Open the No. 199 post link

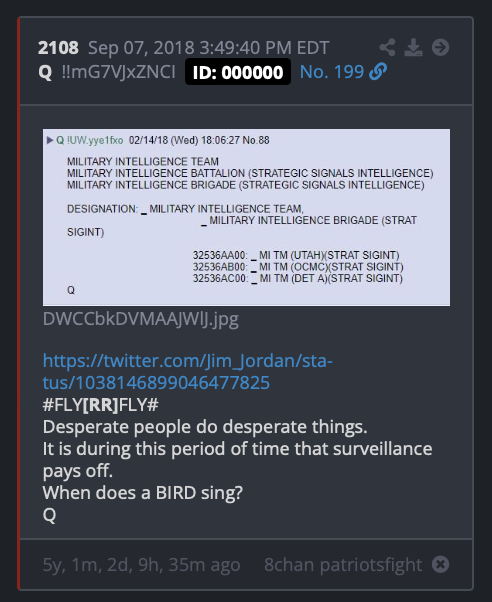click(331, 72)
